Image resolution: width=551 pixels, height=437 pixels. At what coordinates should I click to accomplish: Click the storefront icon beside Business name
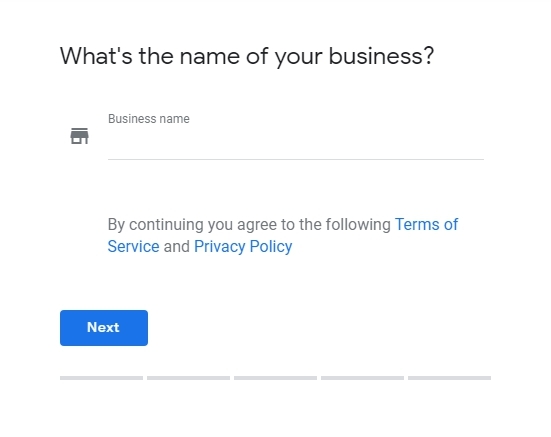coord(79,136)
